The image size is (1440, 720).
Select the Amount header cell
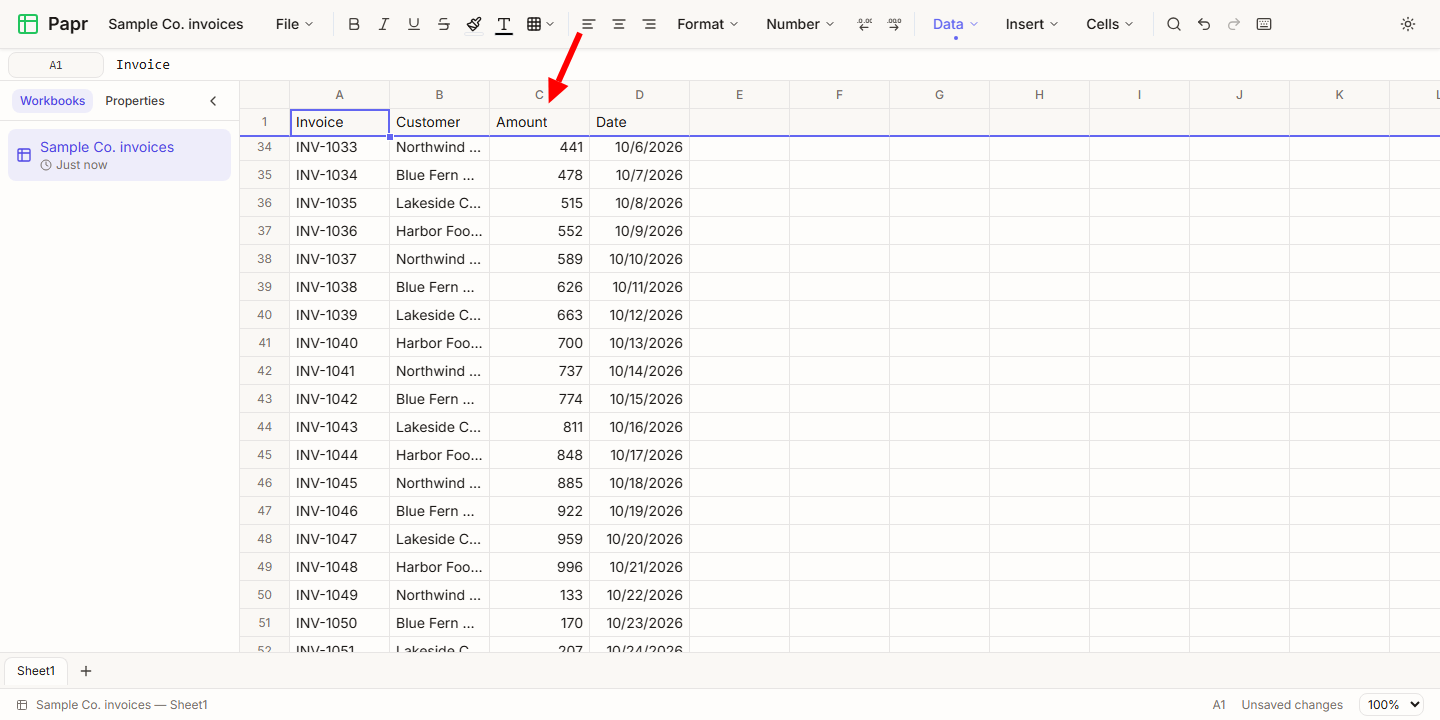(540, 122)
